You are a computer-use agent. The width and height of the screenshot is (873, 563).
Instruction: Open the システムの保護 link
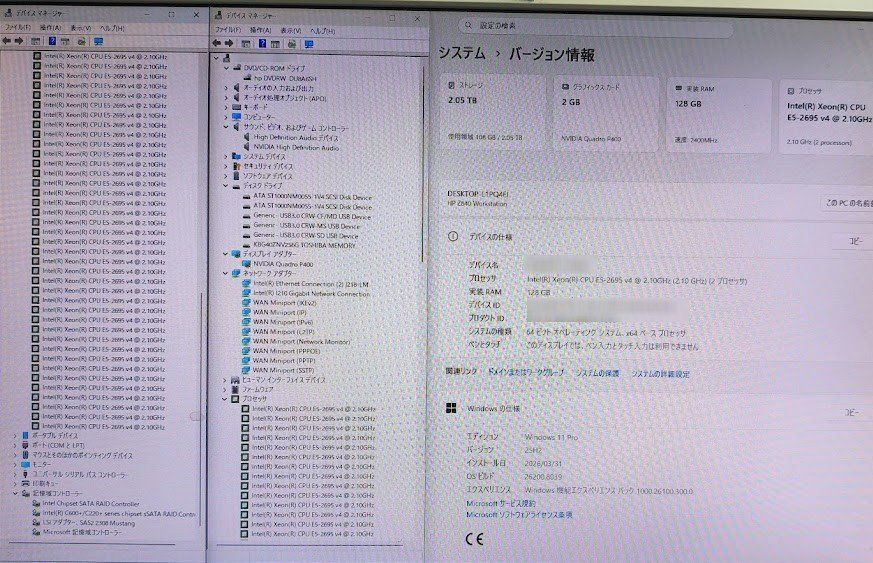597,373
